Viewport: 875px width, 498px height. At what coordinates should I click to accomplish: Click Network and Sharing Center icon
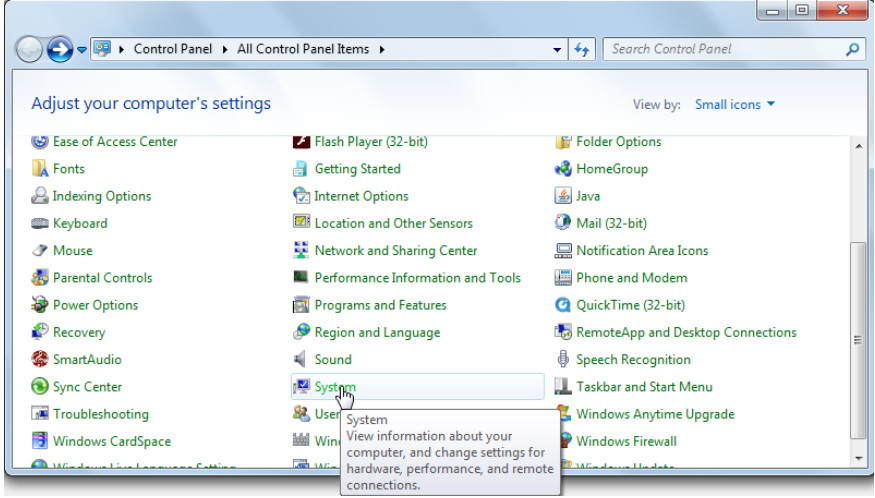[301, 251]
